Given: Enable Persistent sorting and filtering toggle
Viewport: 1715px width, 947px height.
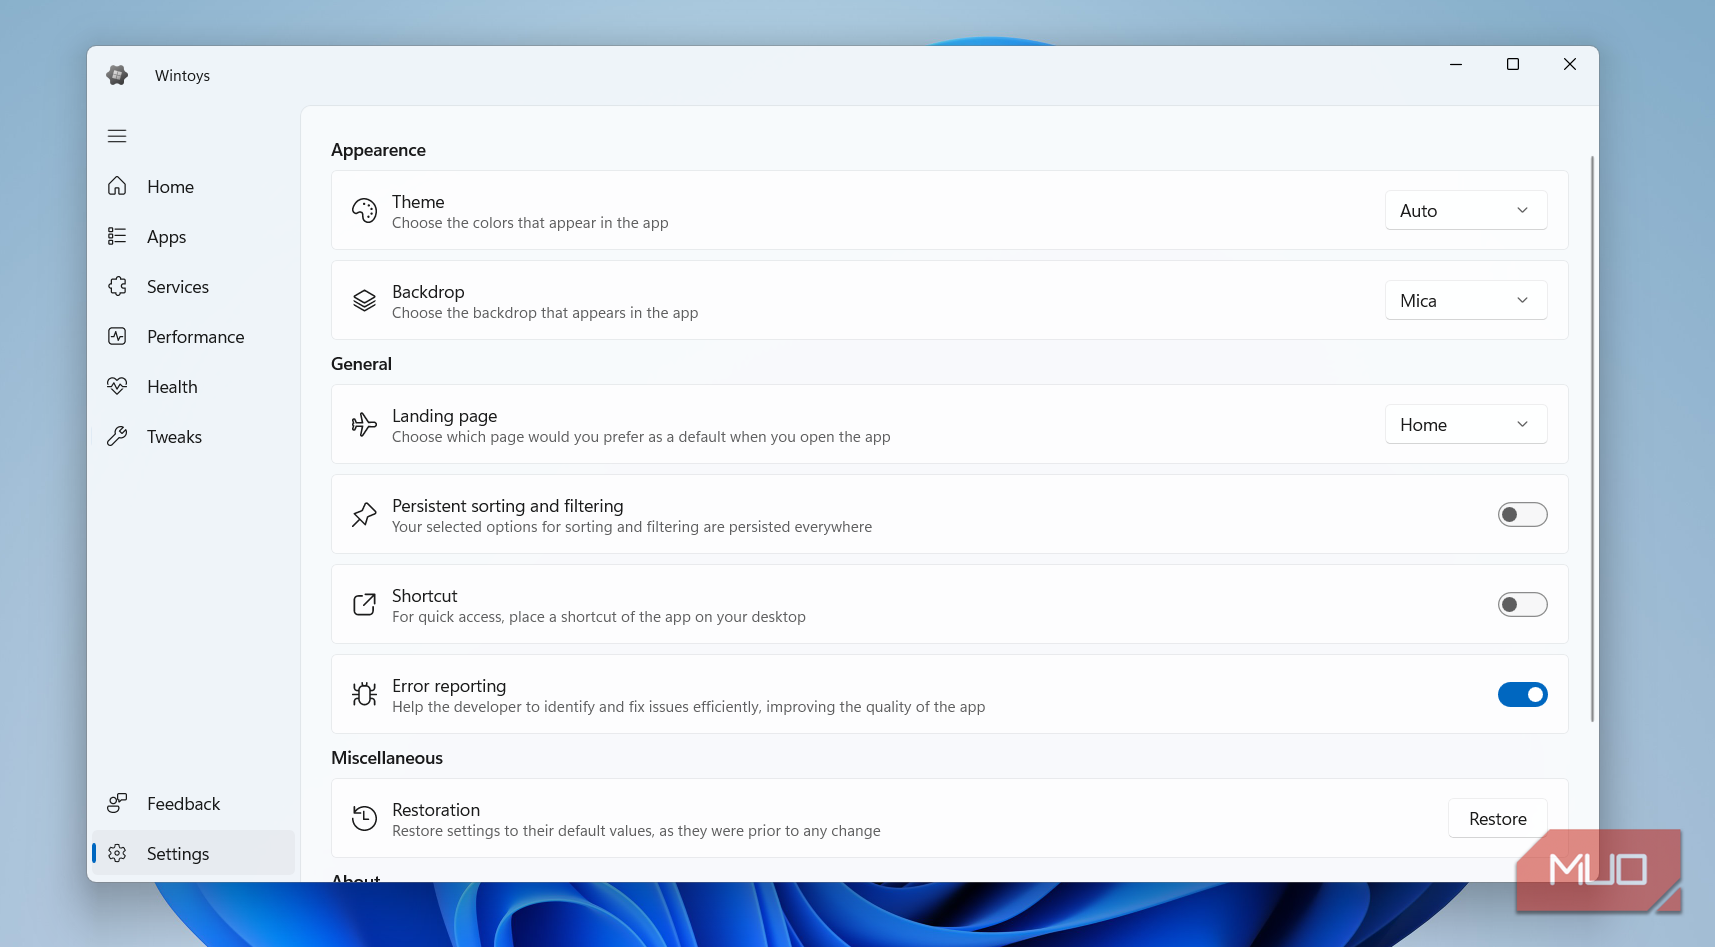Looking at the screenshot, I should click(1522, 514).
